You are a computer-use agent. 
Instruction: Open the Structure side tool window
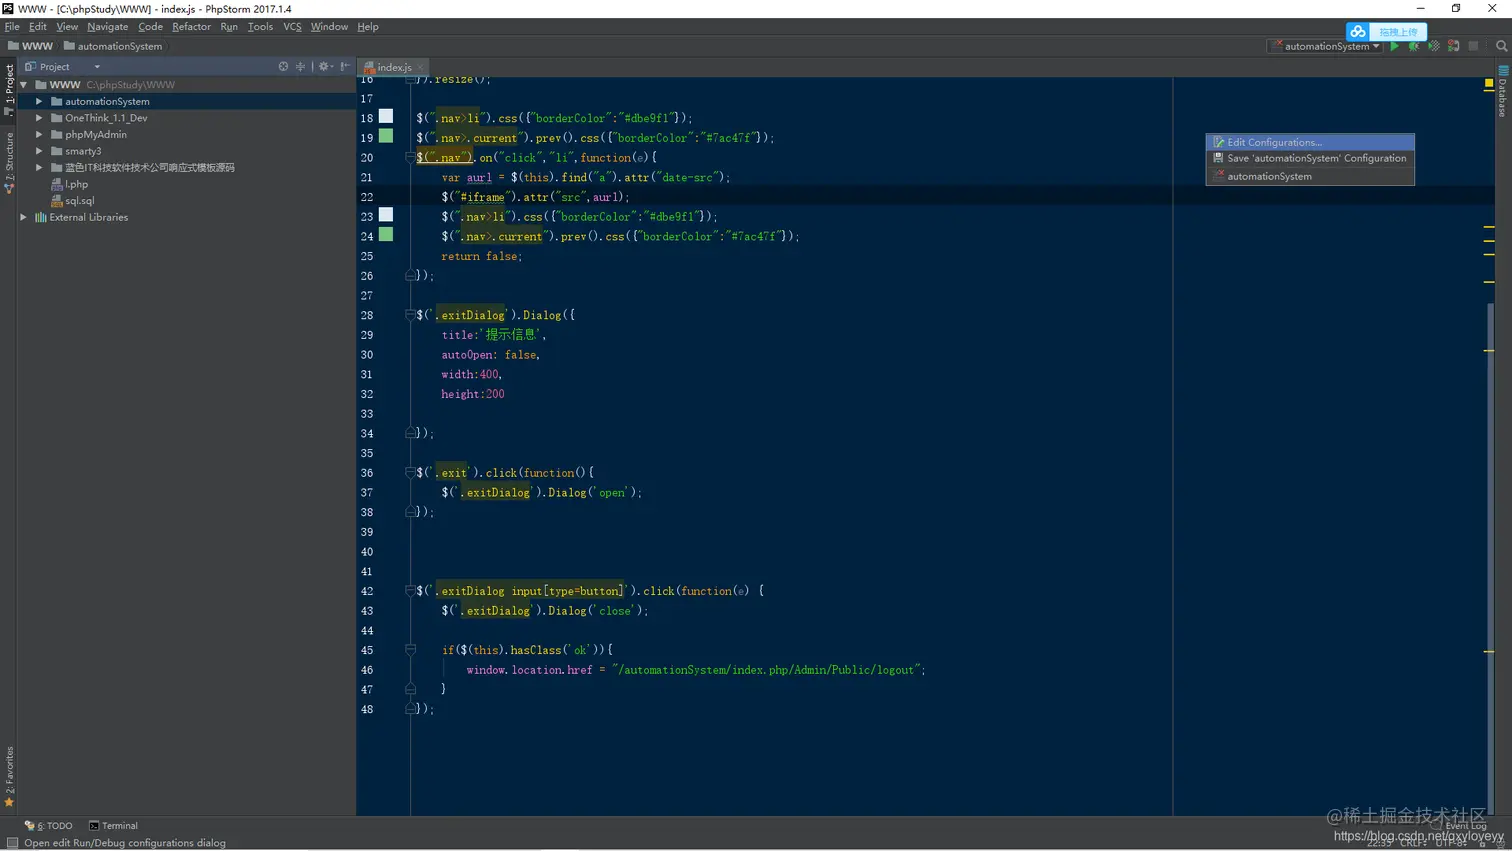[9, 162]
